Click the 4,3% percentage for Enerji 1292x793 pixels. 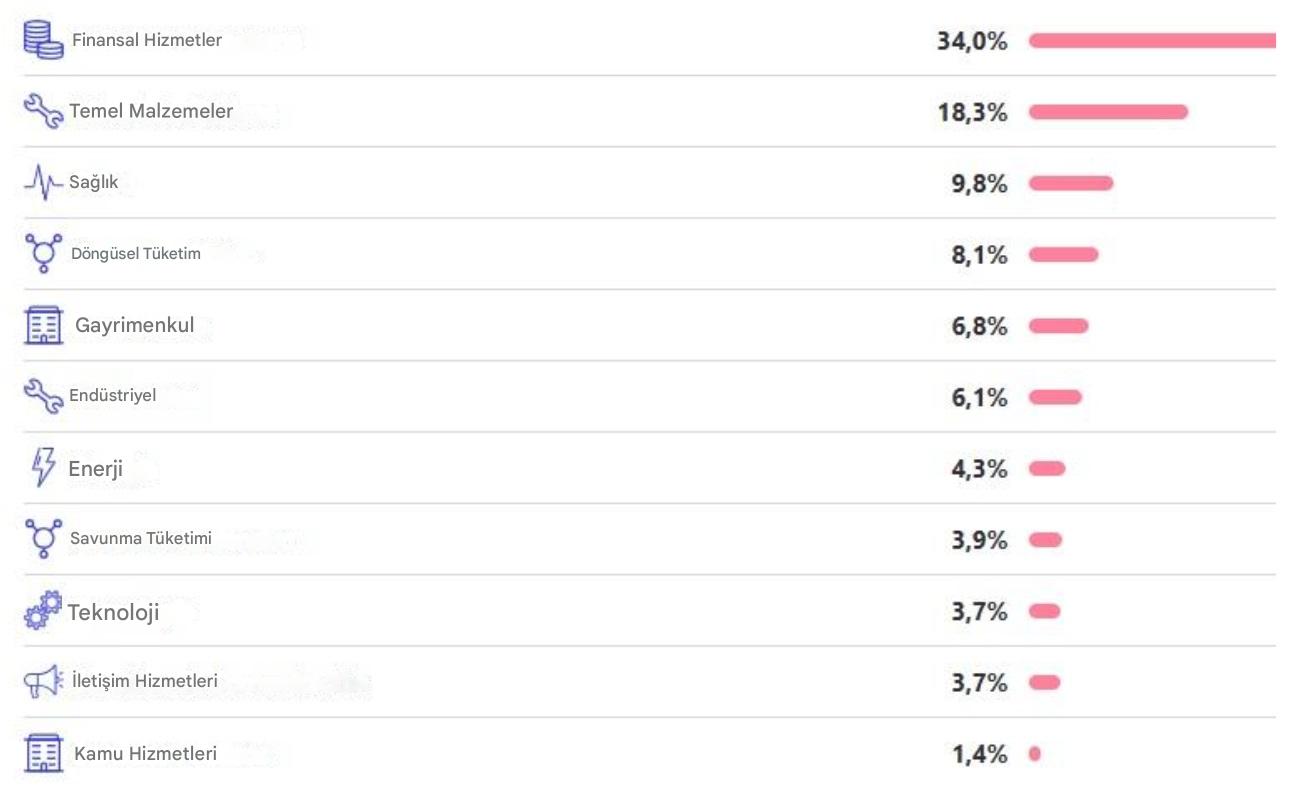click(x=979, y=469)
